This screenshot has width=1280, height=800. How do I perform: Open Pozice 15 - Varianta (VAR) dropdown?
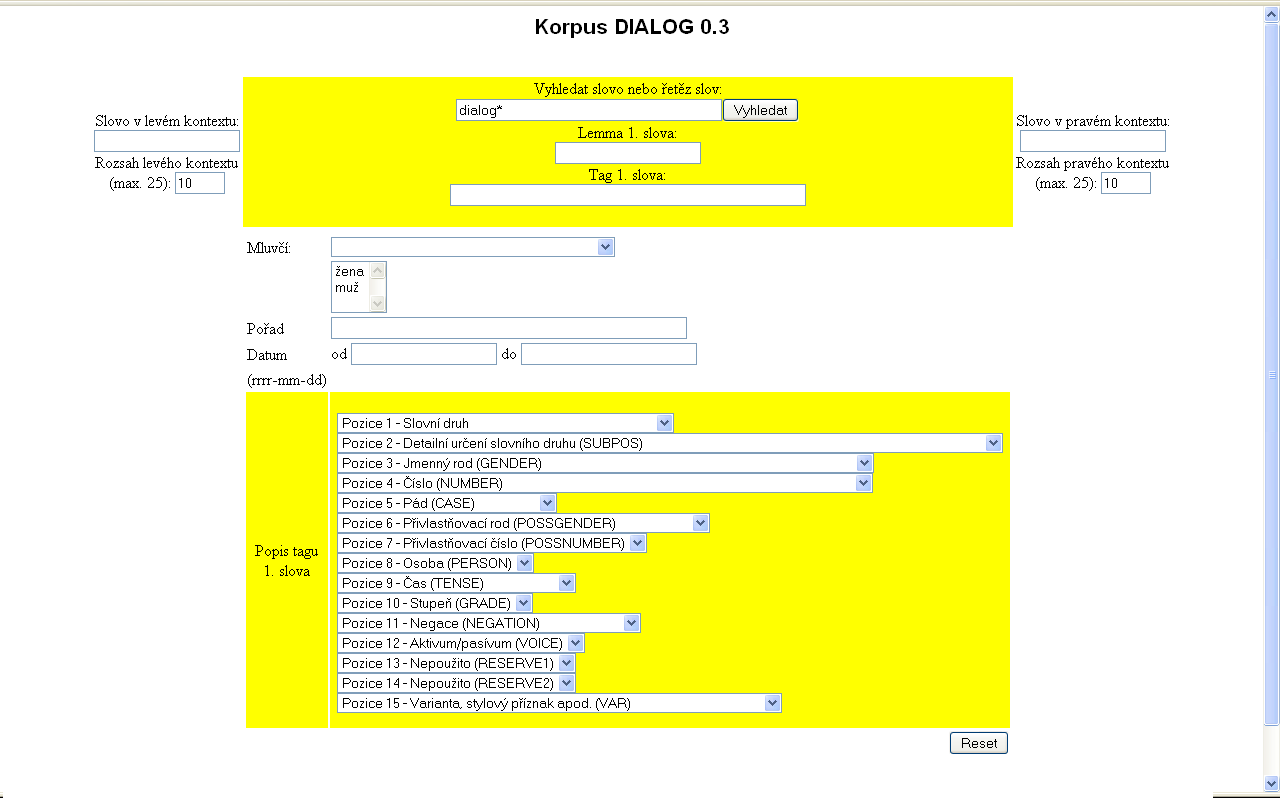pos(559,703)
